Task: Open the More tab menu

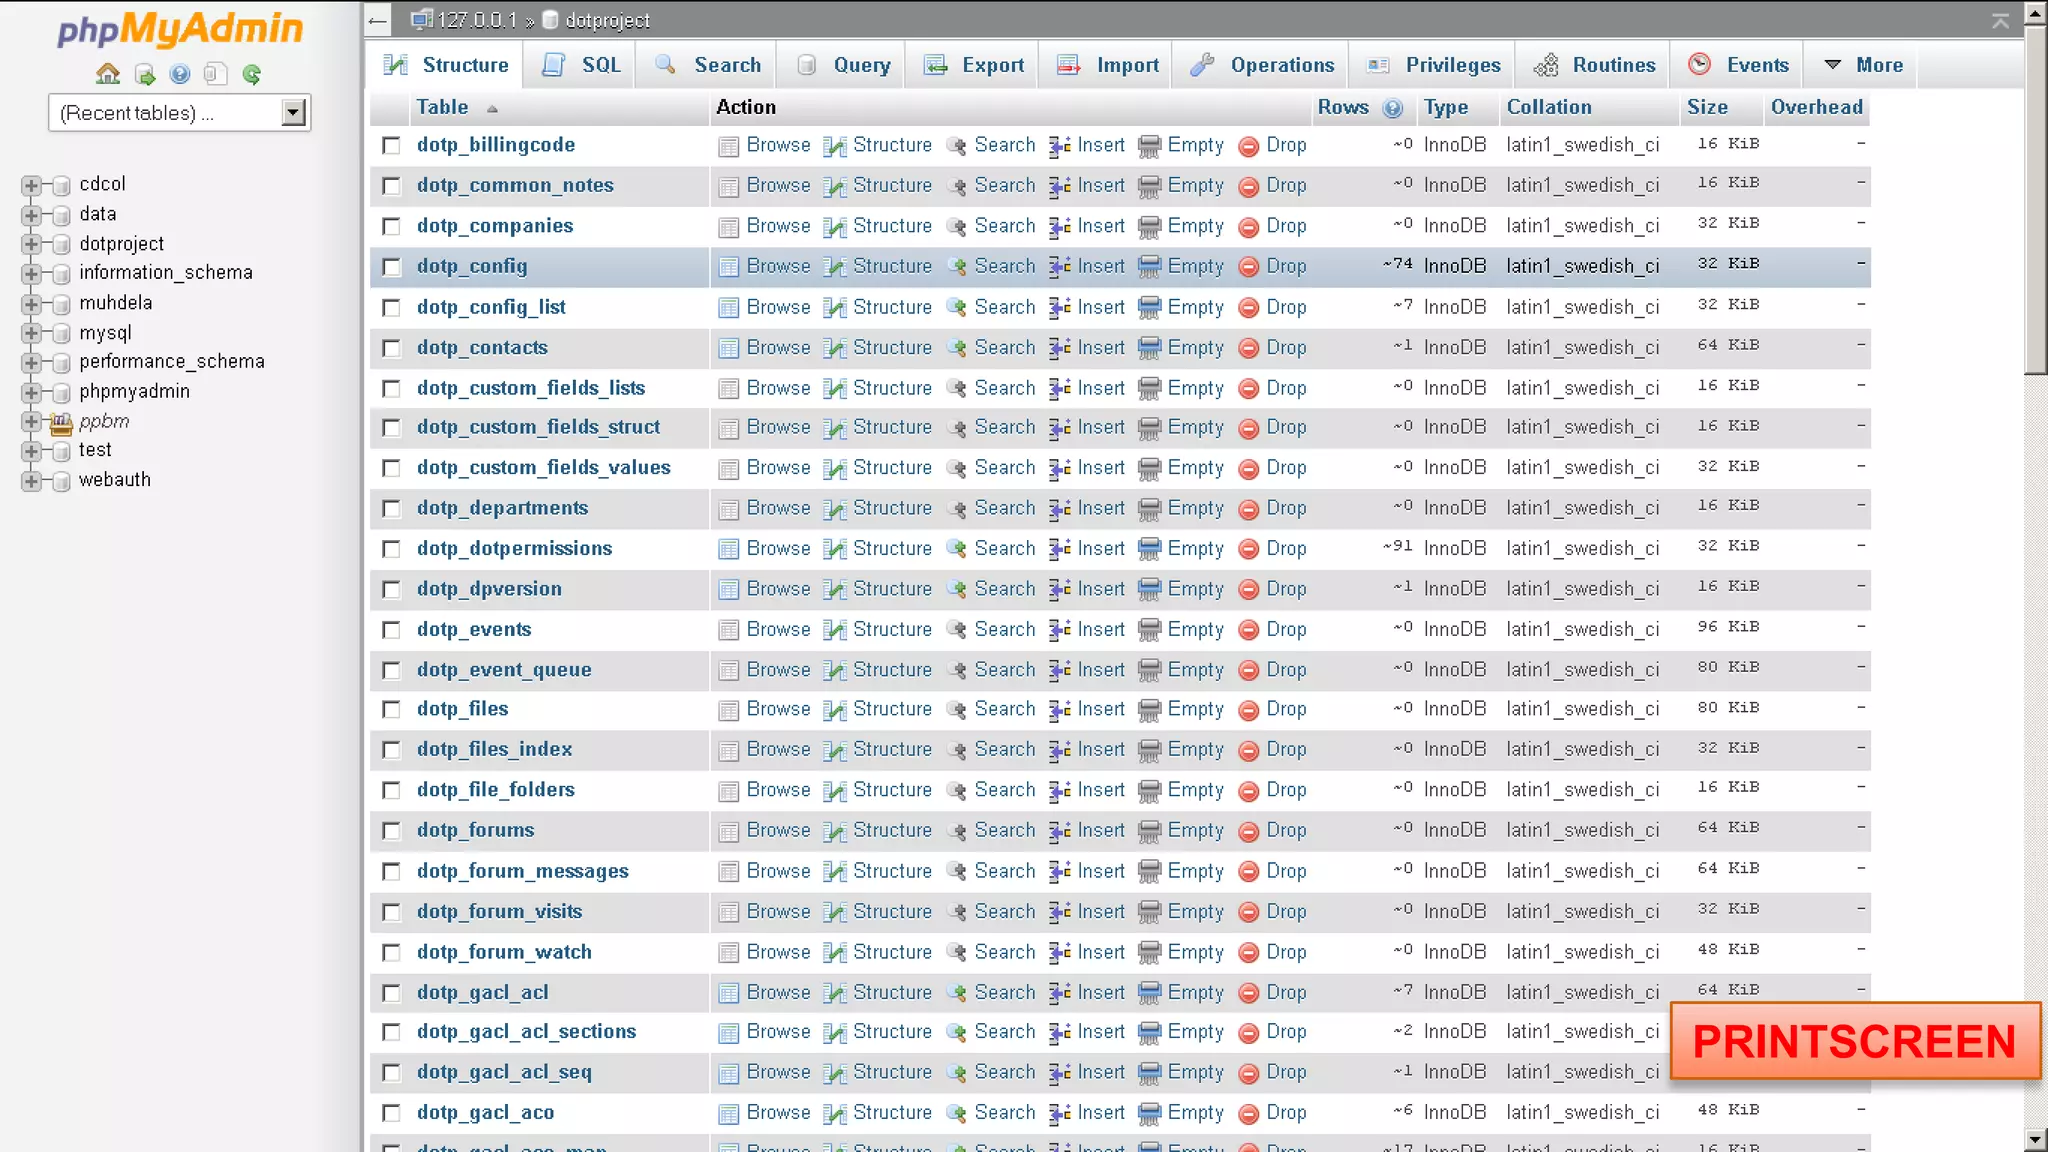Action: (x=1863, y=65)
